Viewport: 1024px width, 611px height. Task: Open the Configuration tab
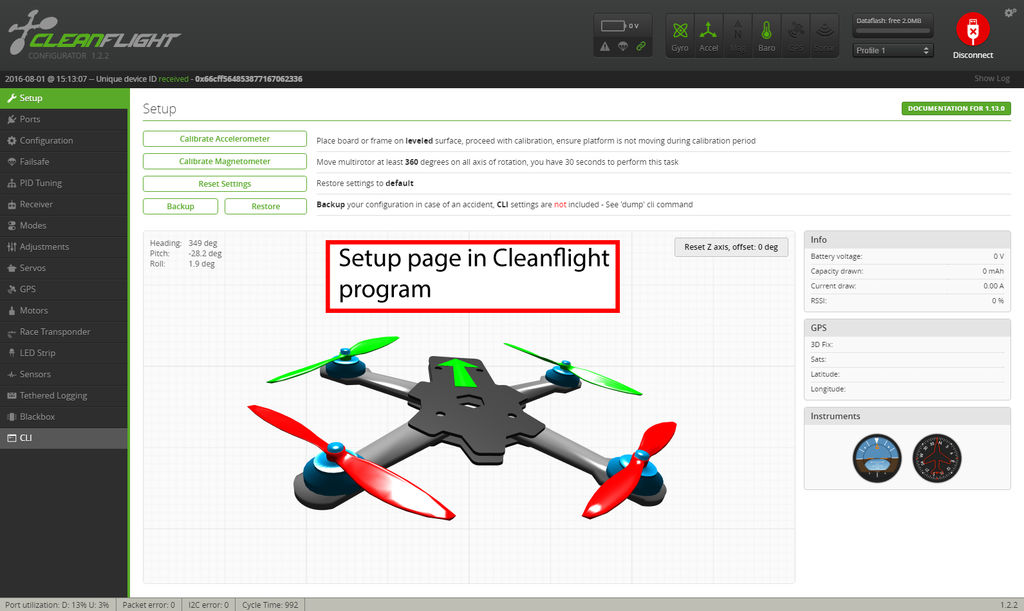pyautogui.click(x=64, y=140)
